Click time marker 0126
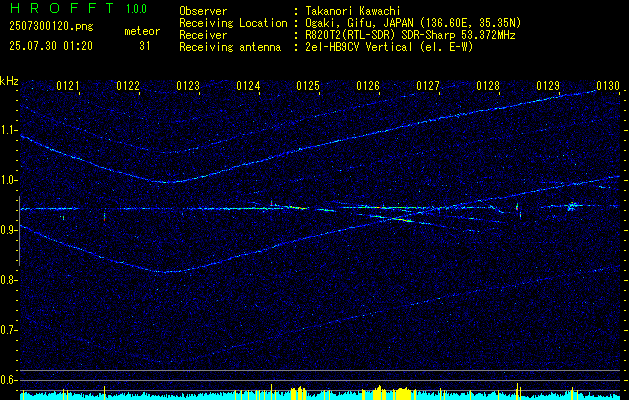 click(368, 85)
